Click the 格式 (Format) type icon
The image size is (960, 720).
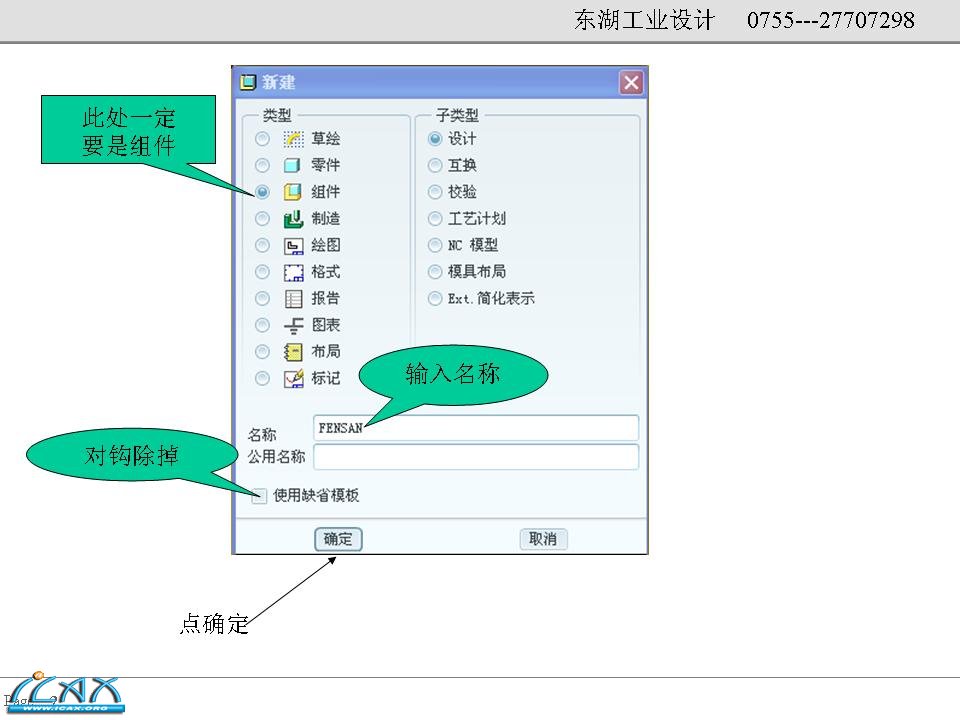pos(290,271)
